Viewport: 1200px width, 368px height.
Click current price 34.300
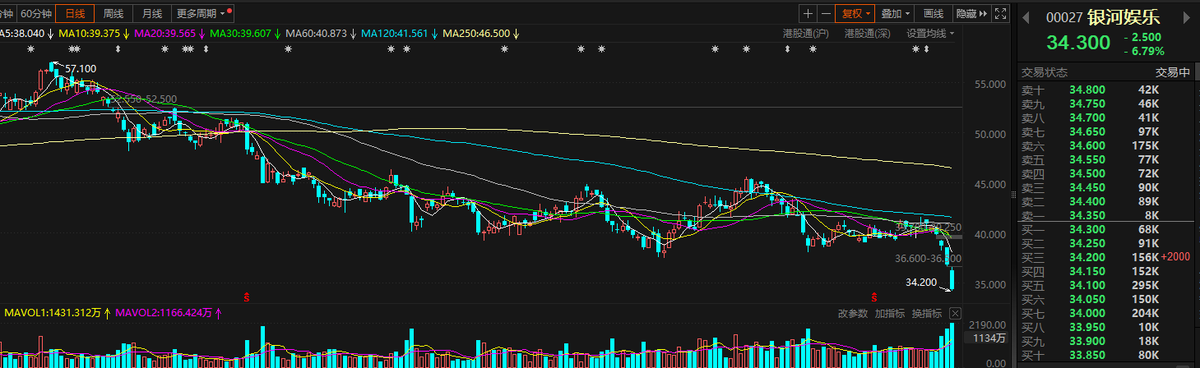point(1078,43)
